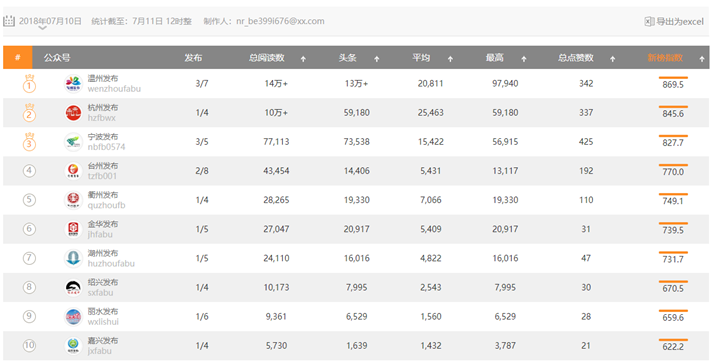Sort by 总点赞数 column arrow
The width and height of the screenshot is (710, 363).
[x=612, y=59]
